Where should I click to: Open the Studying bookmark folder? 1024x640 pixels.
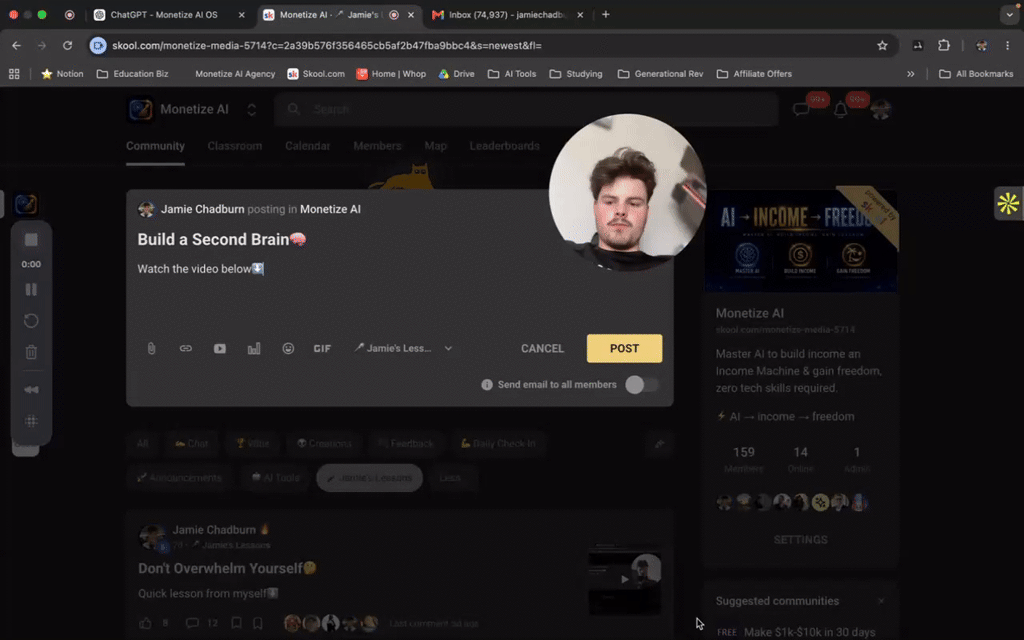click(x=576, y=74)
